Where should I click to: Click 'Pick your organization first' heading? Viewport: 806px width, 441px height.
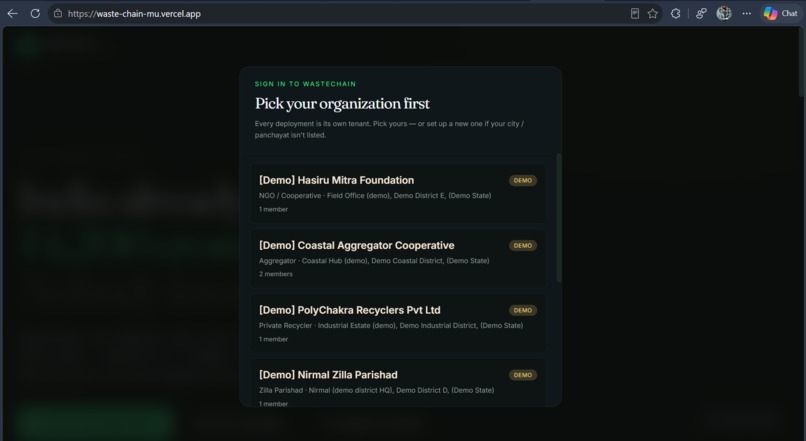click(342, 104)
